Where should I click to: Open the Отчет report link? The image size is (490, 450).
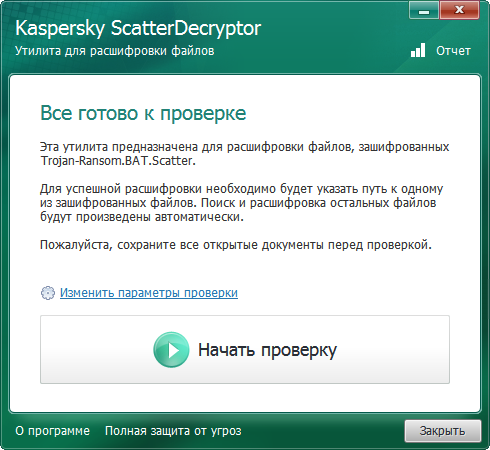tap(453, 51)
